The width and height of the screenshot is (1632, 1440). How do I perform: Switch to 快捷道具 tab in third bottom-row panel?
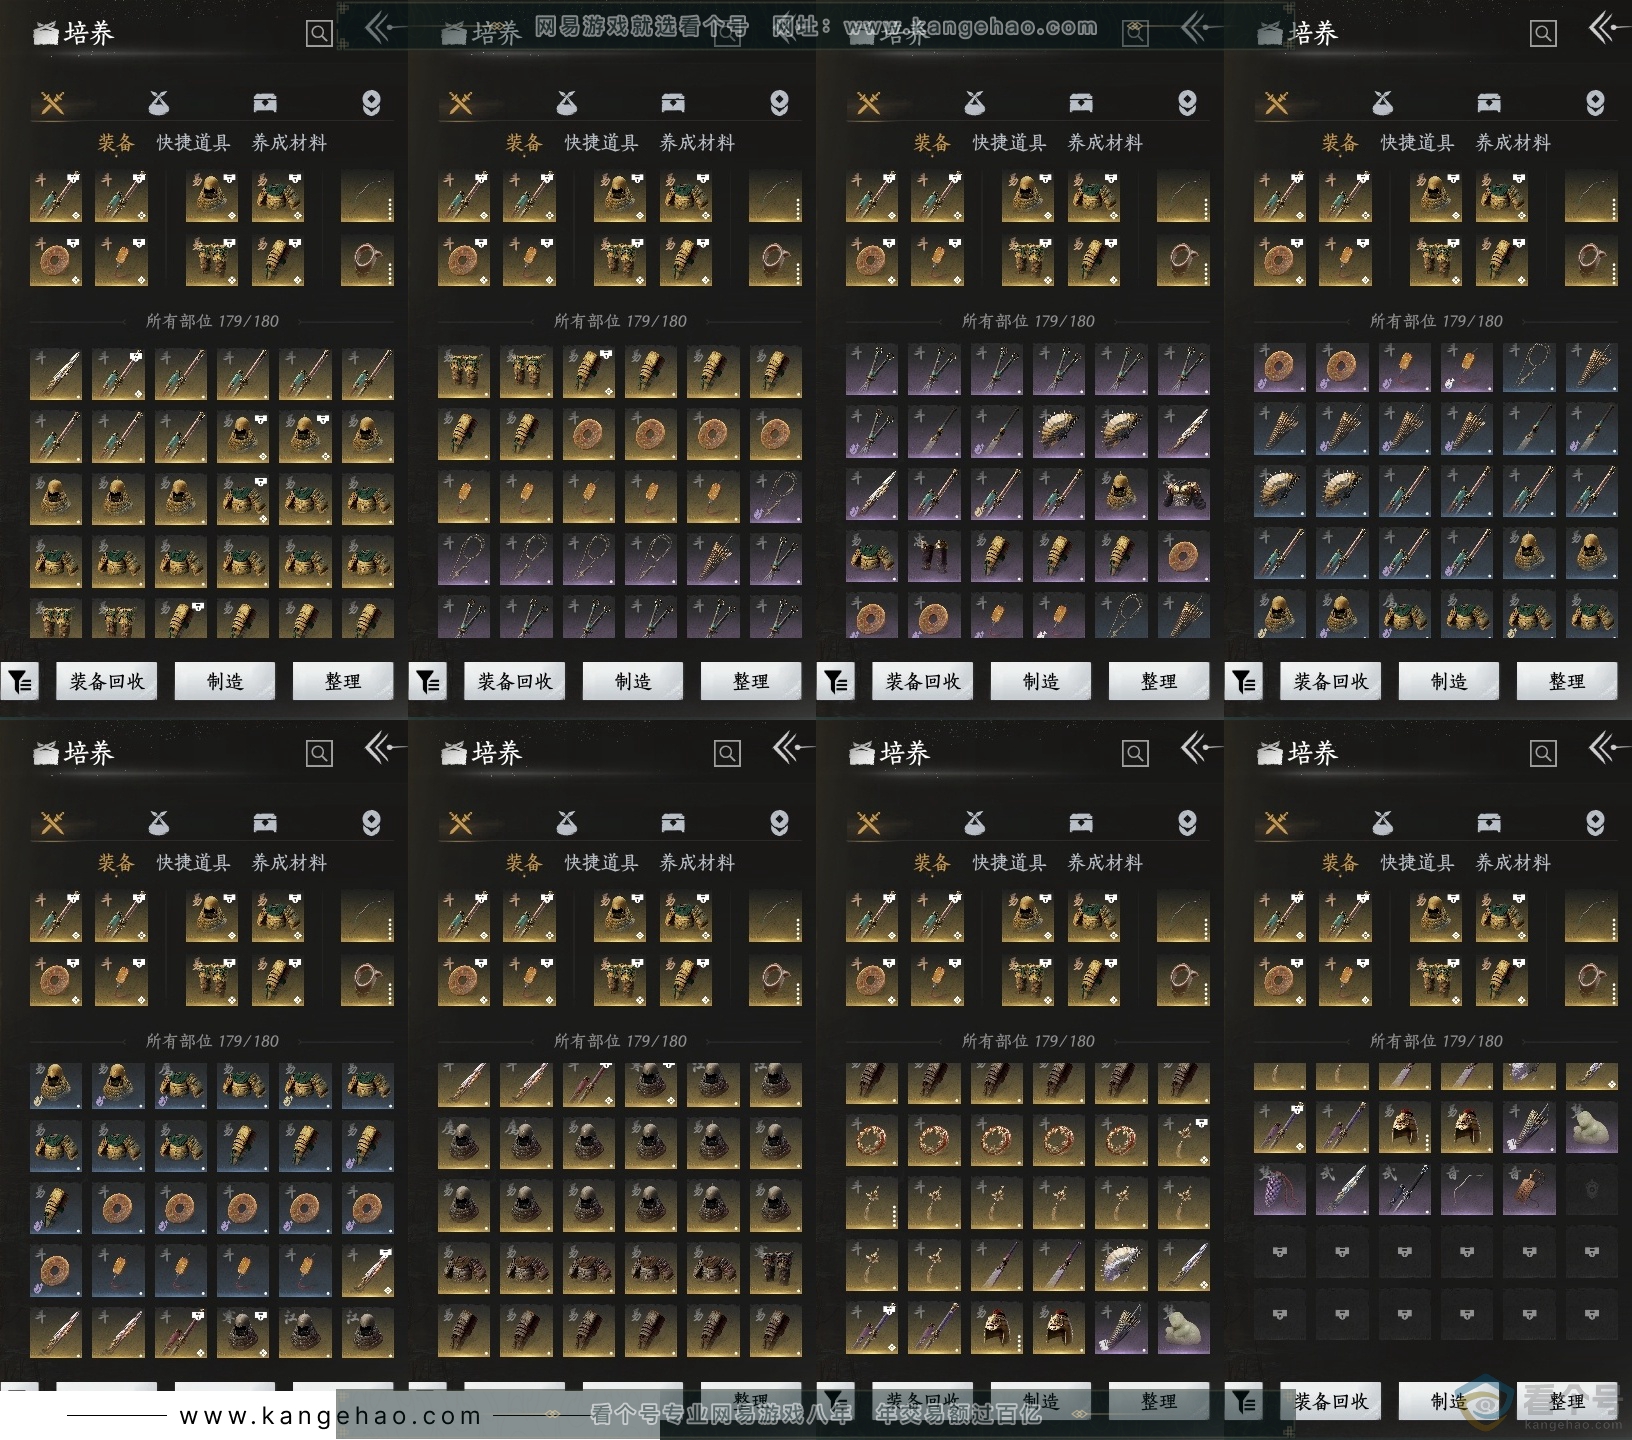[x=1009, y=863]
